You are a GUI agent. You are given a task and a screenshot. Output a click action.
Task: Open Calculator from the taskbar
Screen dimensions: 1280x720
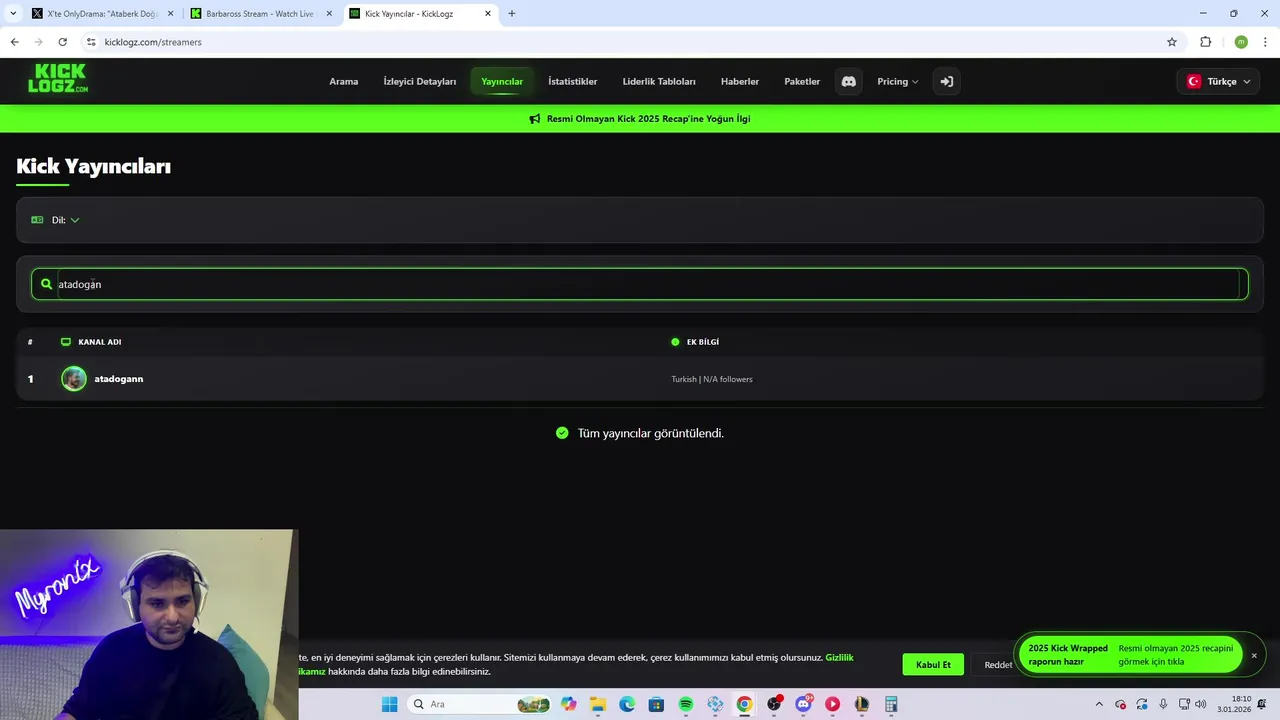pyautogui.click(x=891, y=704)
